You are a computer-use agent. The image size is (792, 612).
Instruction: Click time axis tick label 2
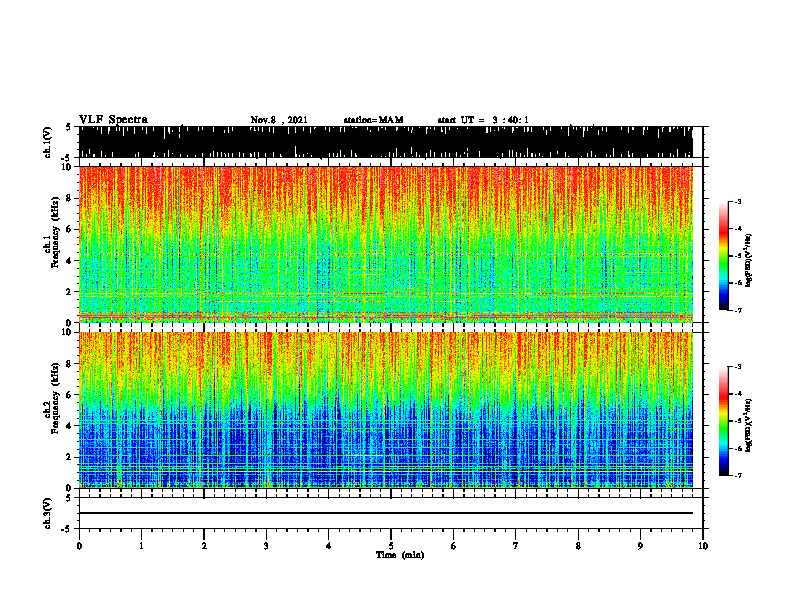pos(204,546)
